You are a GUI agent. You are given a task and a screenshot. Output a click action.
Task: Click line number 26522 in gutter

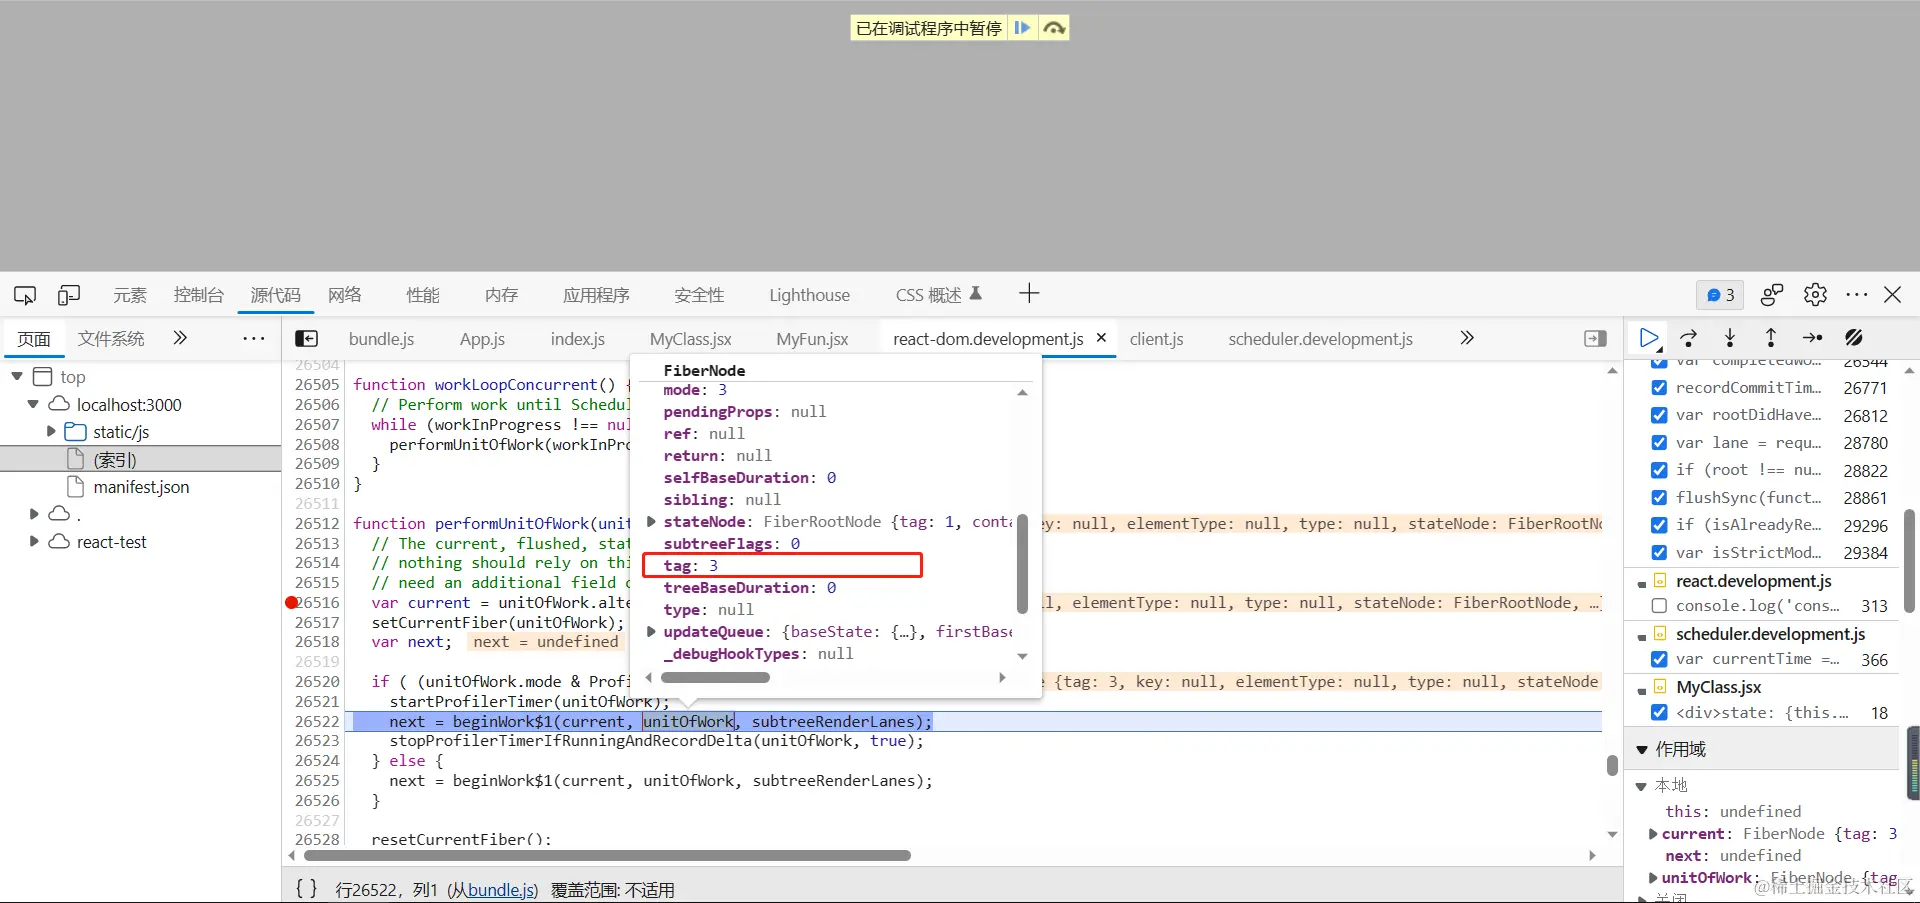click(x=317, y=722)
